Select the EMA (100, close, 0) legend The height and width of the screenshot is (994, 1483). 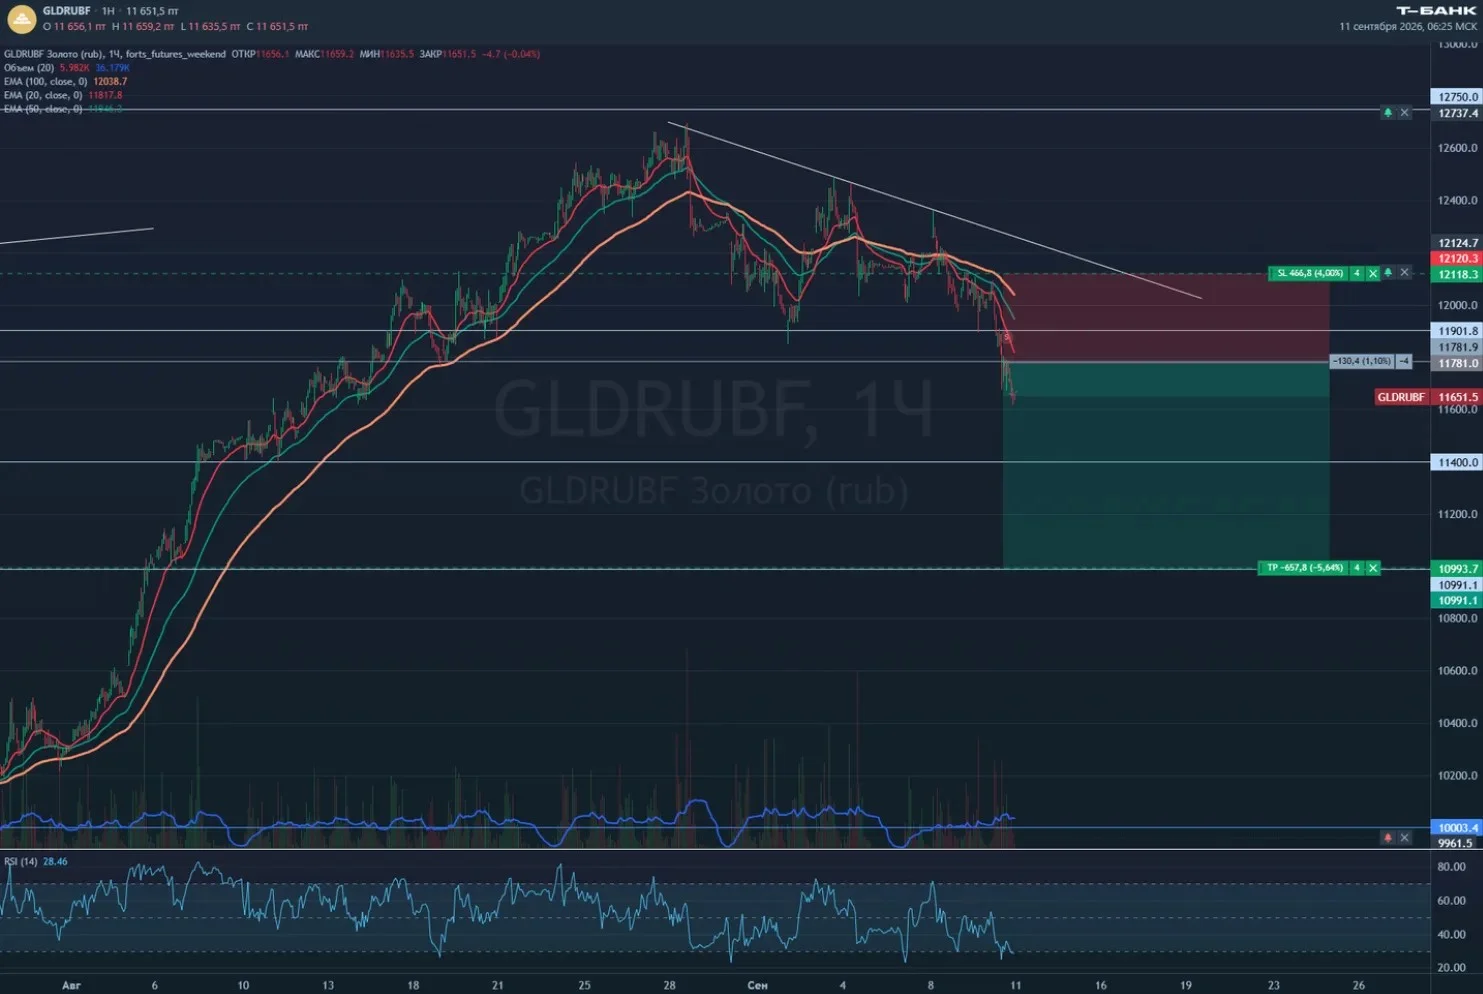46,82
